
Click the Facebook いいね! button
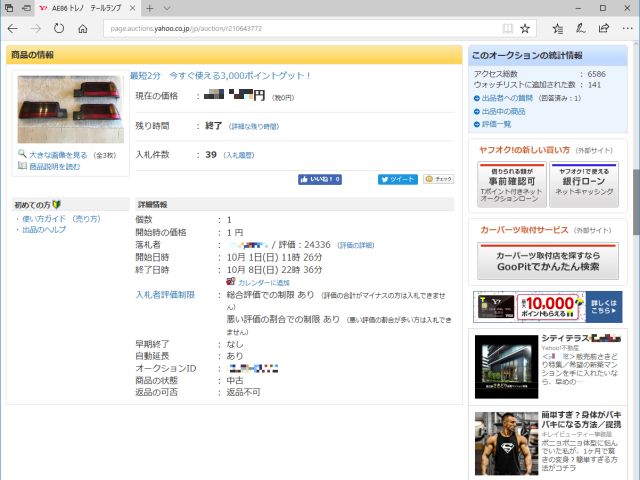click(x=320, y=179)
